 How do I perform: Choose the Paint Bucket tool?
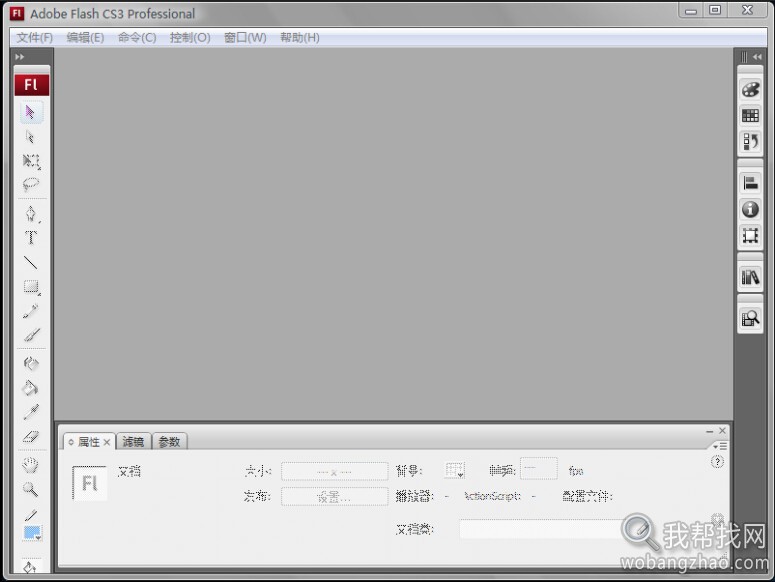[x=31, y=388]
